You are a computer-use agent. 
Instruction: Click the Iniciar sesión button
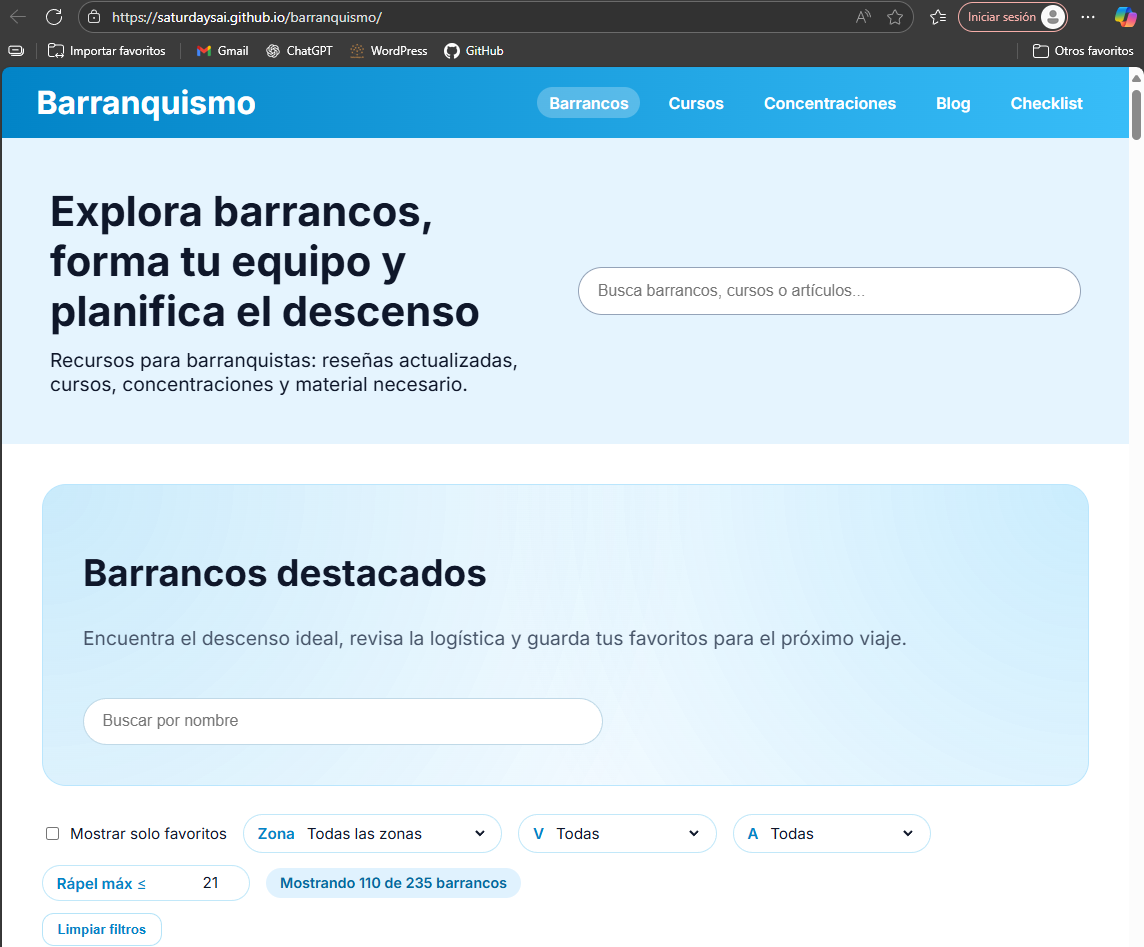(x=1012, y=17)
